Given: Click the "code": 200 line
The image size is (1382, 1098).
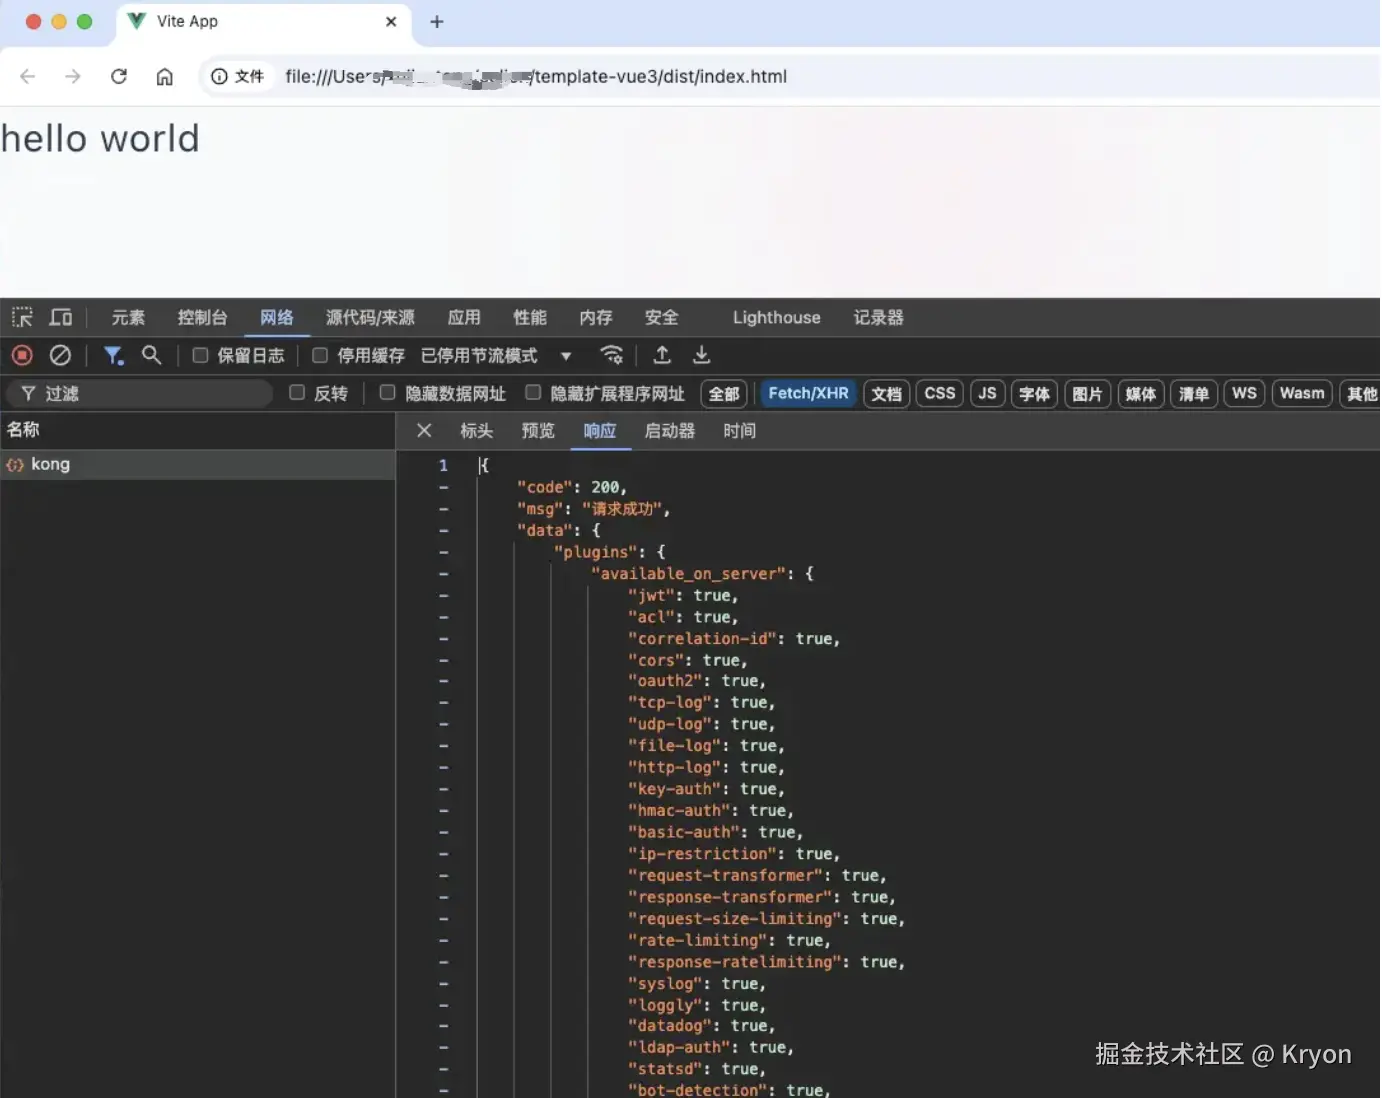Looking at the screenshot, I should pyautogui.click(x=571, y=487).
